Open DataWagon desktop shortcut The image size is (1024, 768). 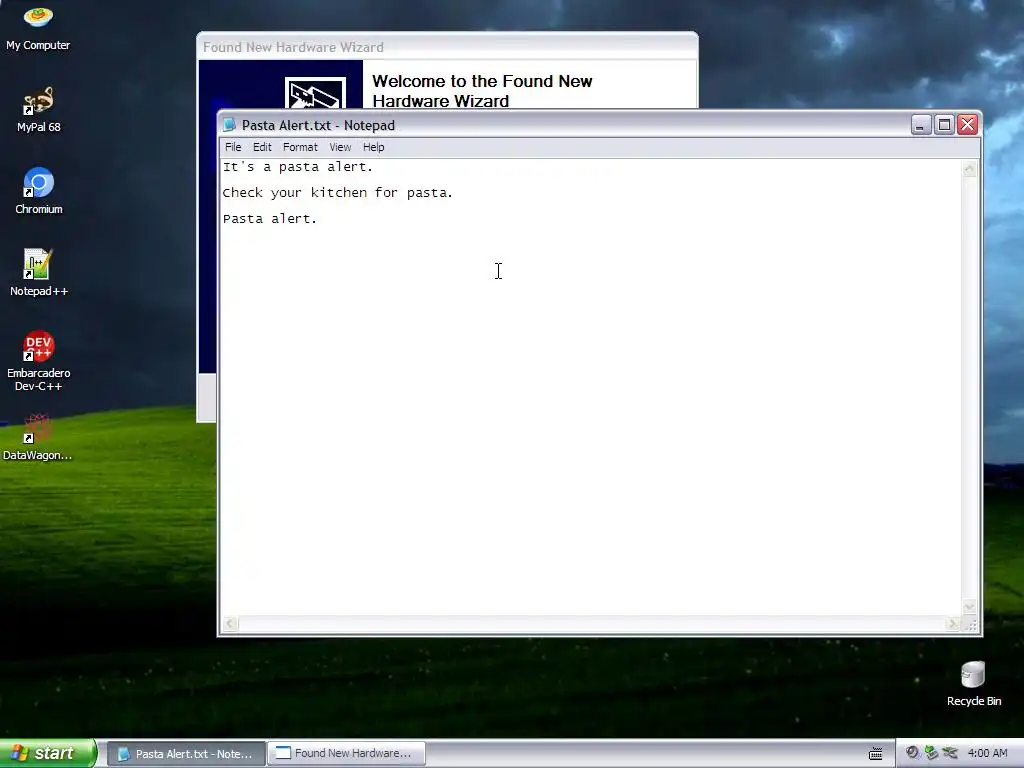(37, 438)
